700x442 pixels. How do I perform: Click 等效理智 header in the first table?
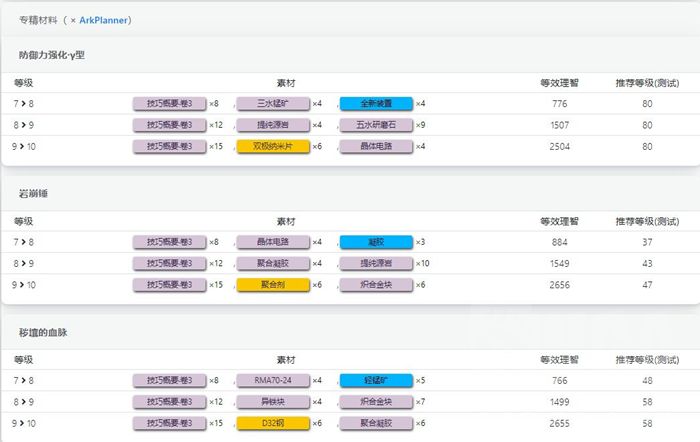click(x=559, y=82)
